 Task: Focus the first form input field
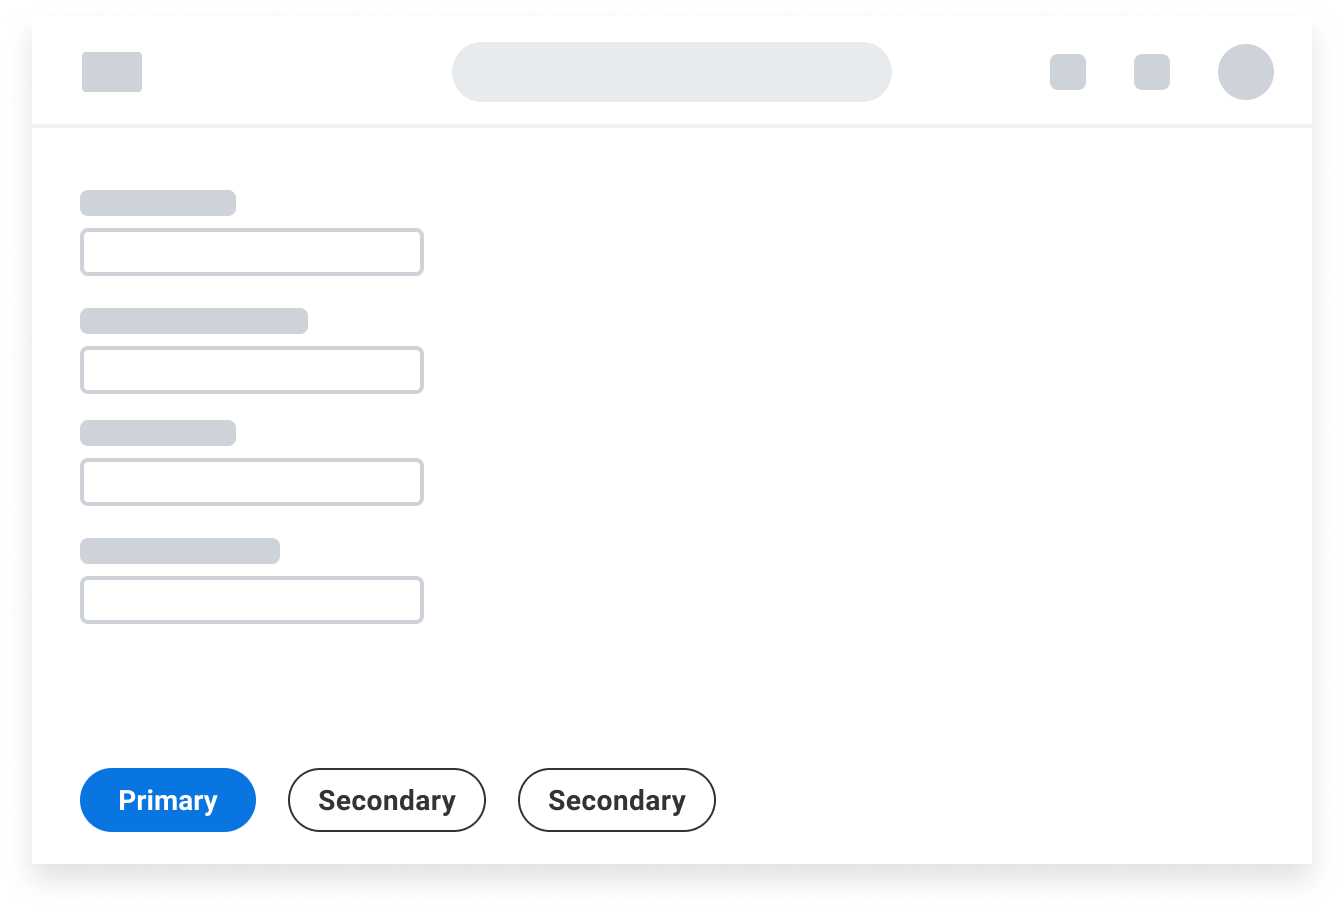coord(252,252)
